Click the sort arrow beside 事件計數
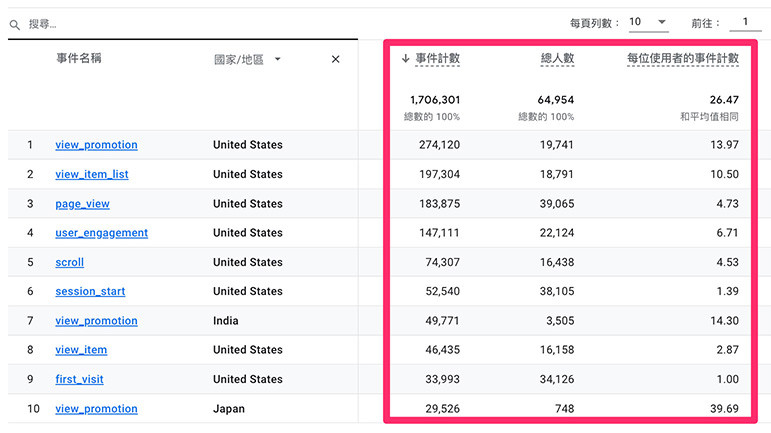Screen dimensions: 771x433 coord(405,59)
